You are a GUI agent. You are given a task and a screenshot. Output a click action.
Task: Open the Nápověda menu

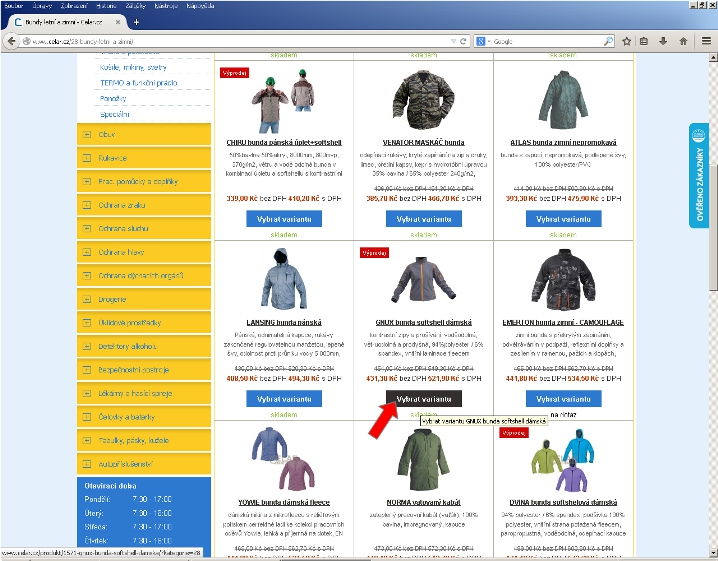click(x=200, y=6)
